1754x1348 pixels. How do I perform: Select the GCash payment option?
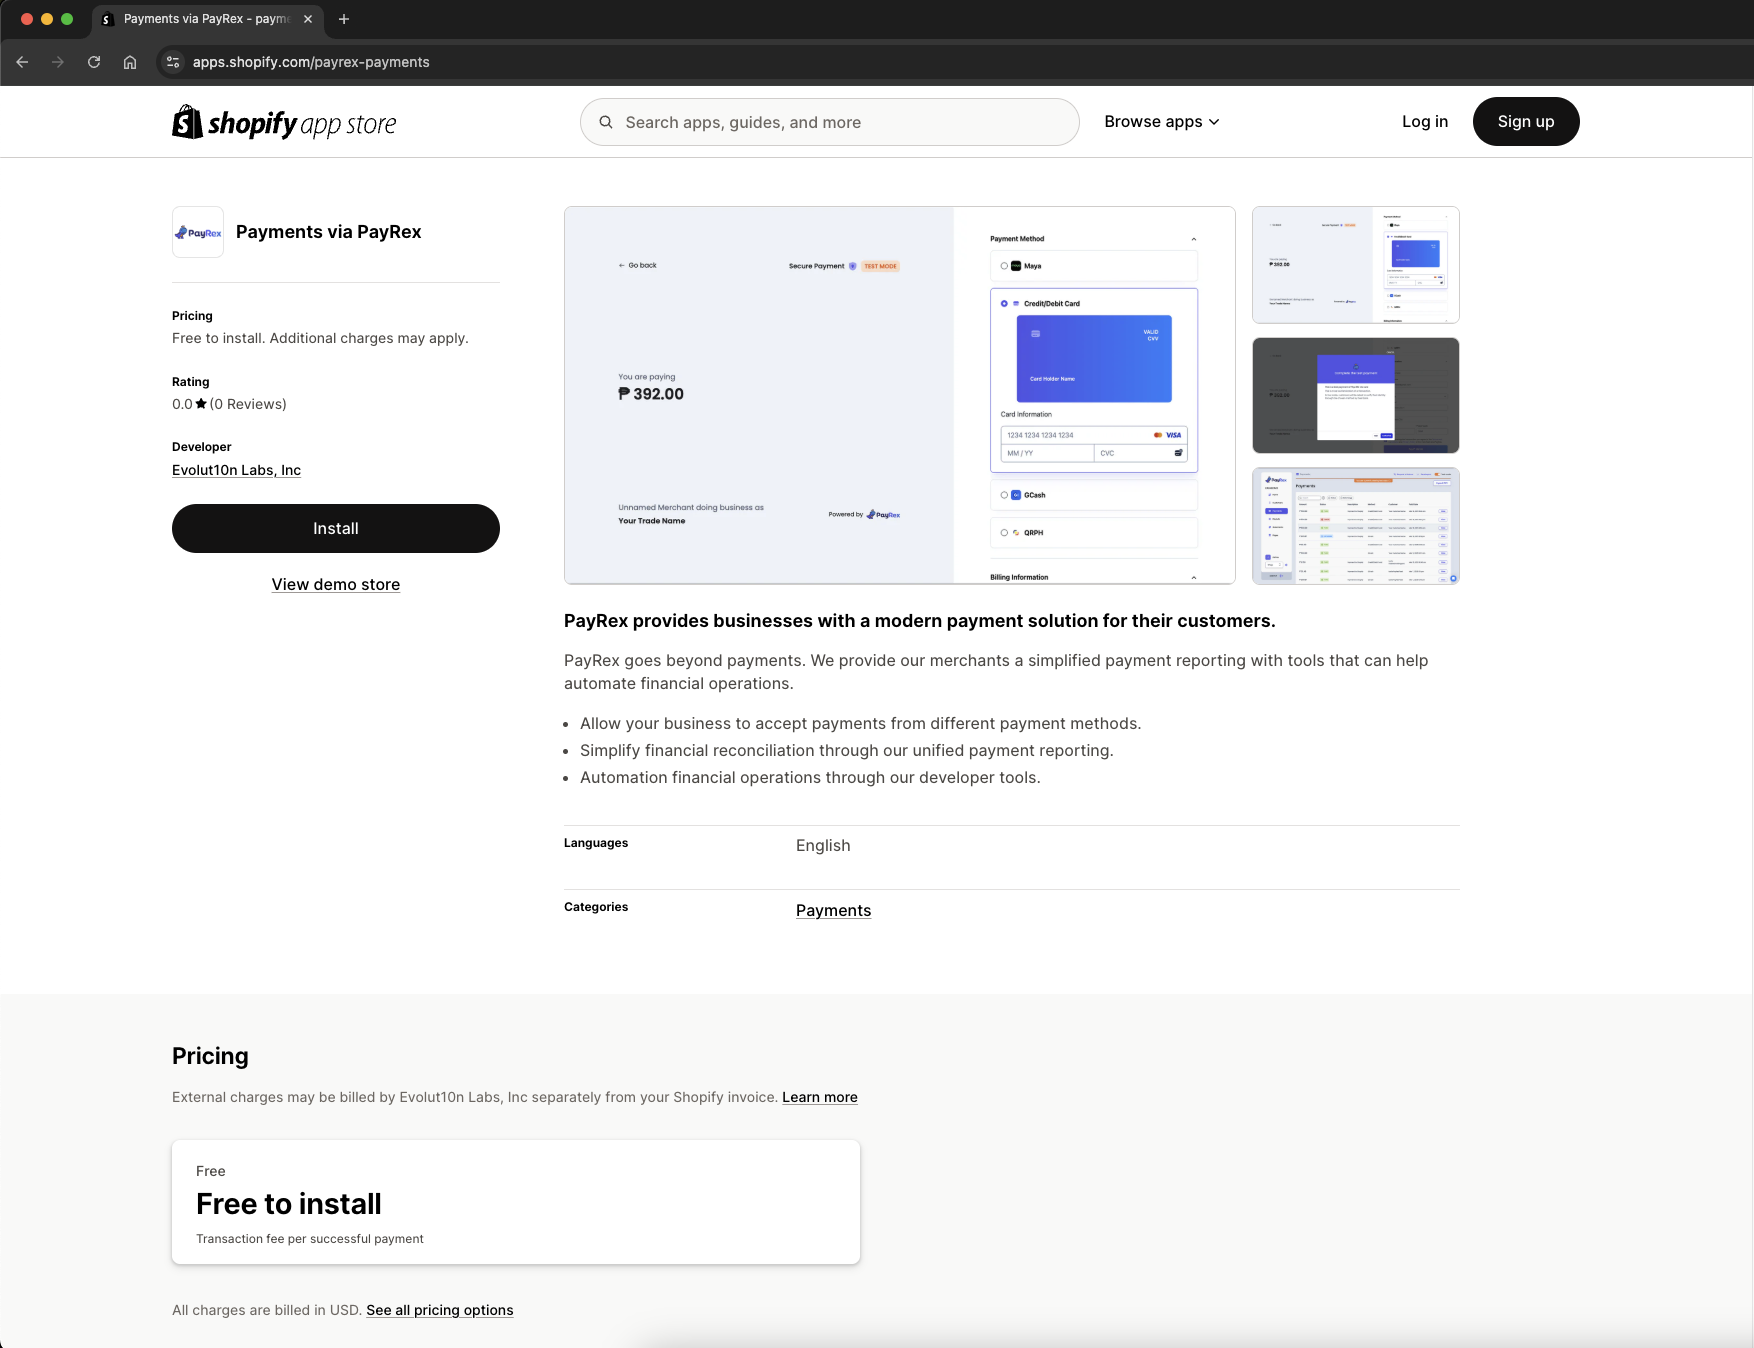click(1004, 494)
